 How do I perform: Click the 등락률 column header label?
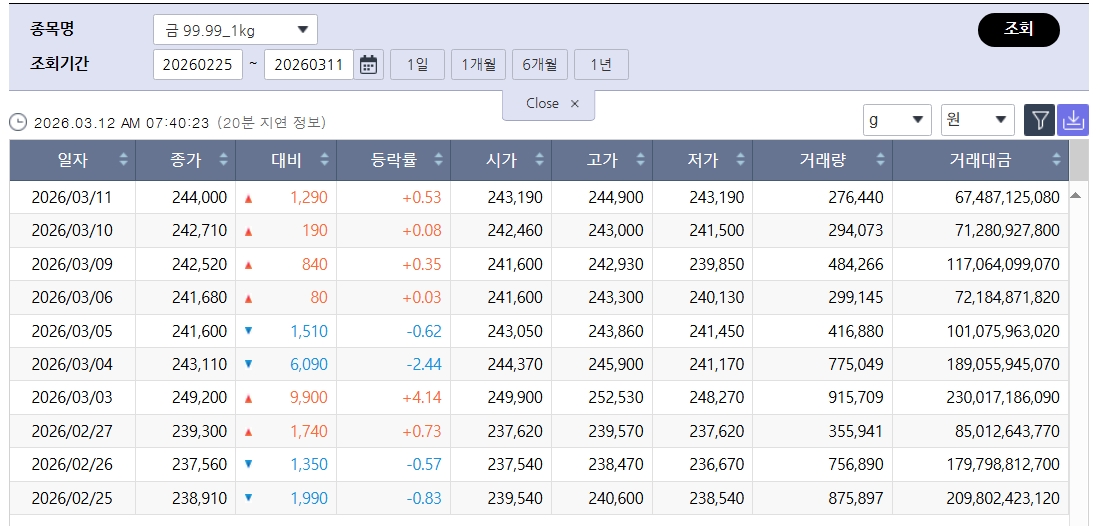[394, 160]
